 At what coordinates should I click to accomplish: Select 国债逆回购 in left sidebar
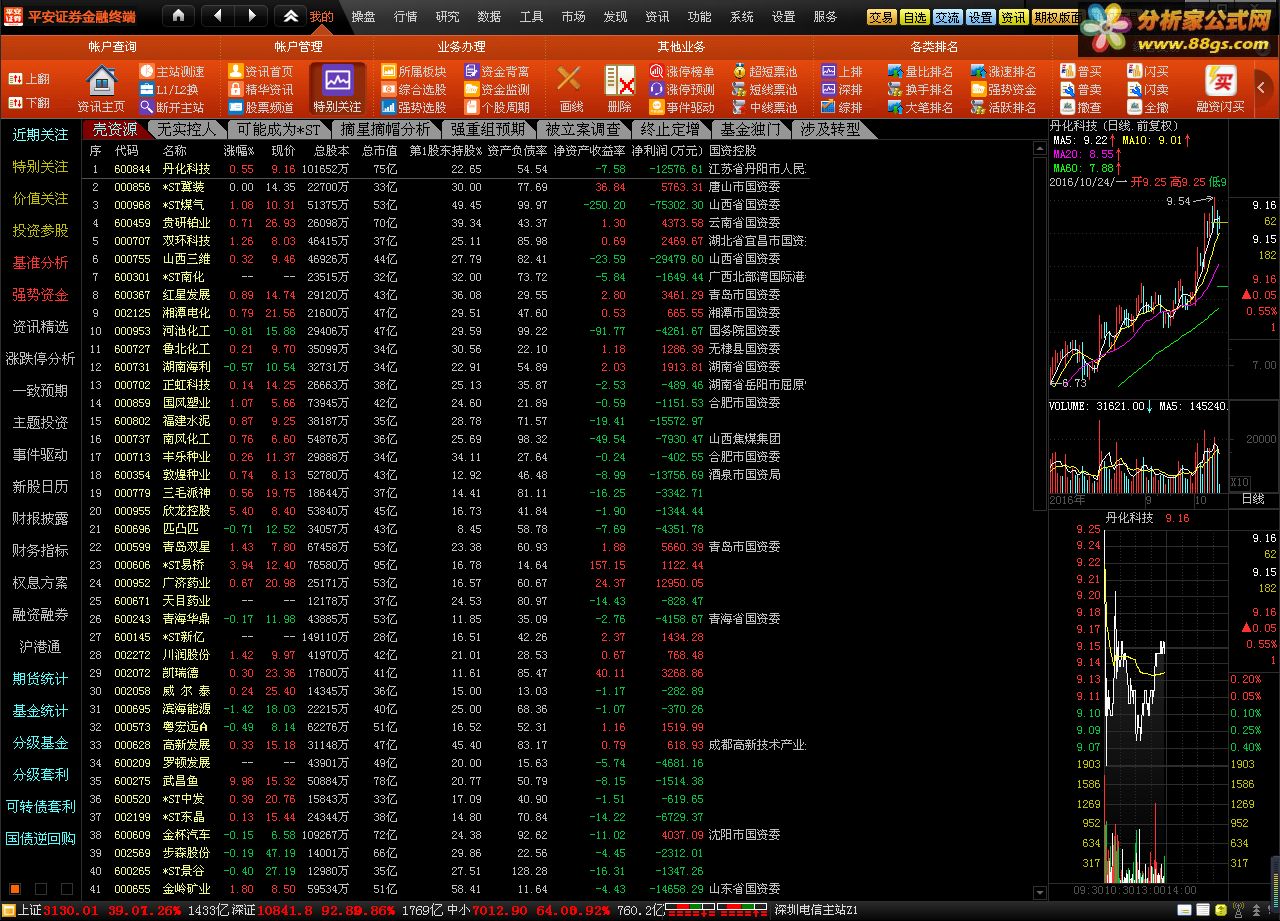click(41, 839)
